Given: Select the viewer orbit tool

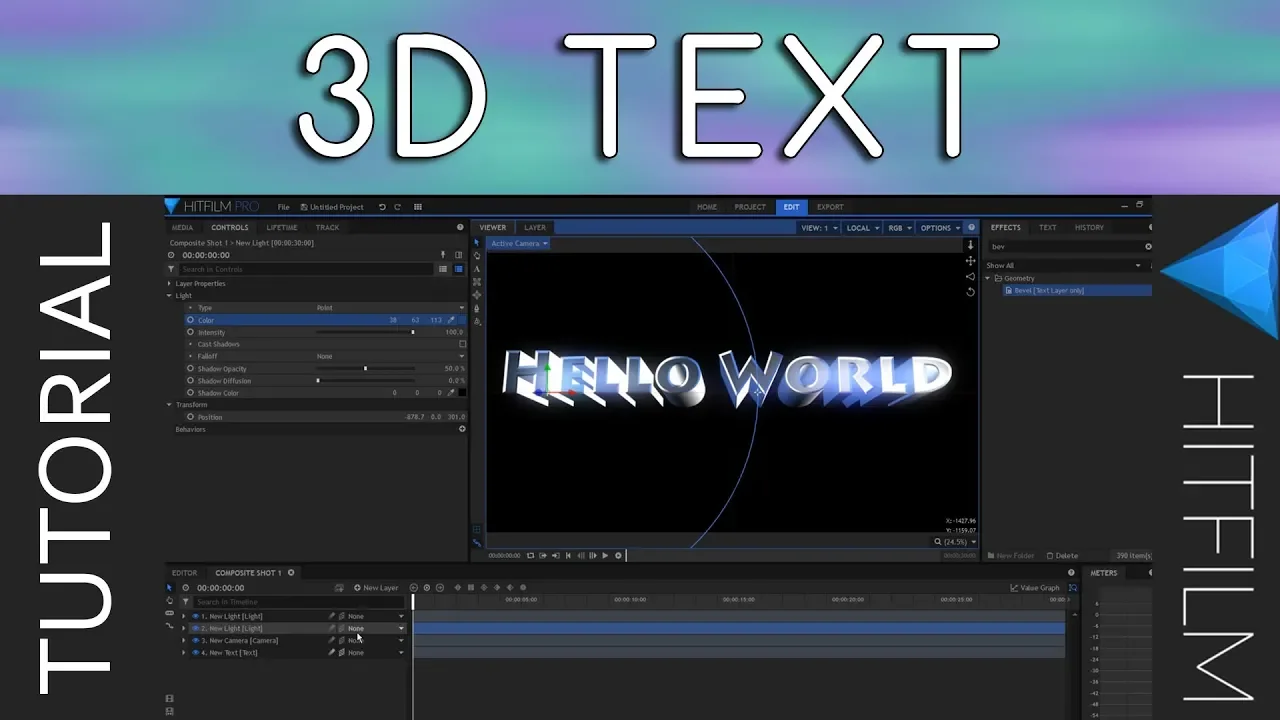Looking at the screenshot, I should click(477, 295).
